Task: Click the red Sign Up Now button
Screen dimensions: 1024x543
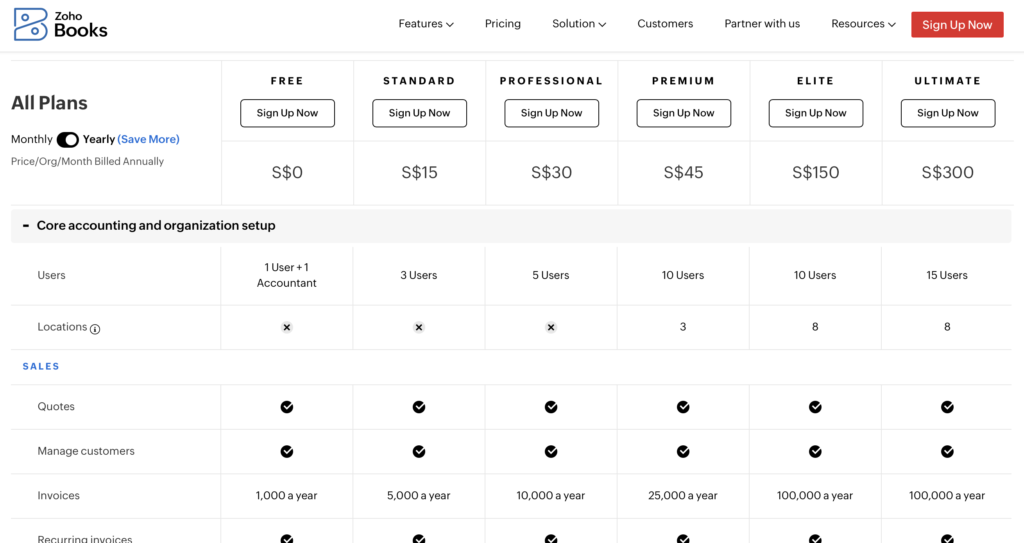Action: (x=957, y=25)
